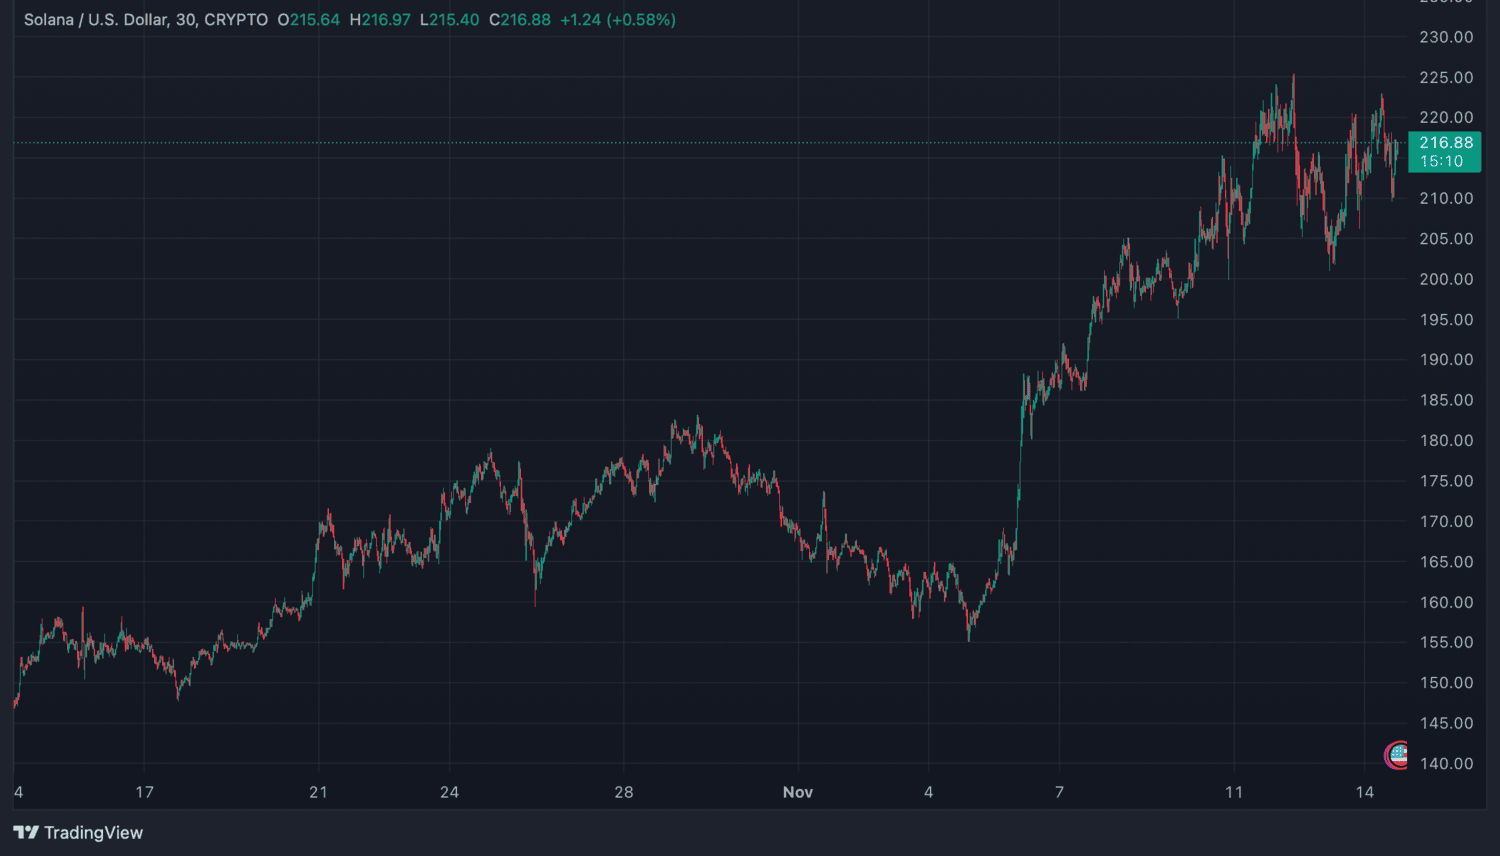This screenshot has height=856, width=1500.
Task: Click the 21 date label on time axis
Action: click(x=318, y=792)
